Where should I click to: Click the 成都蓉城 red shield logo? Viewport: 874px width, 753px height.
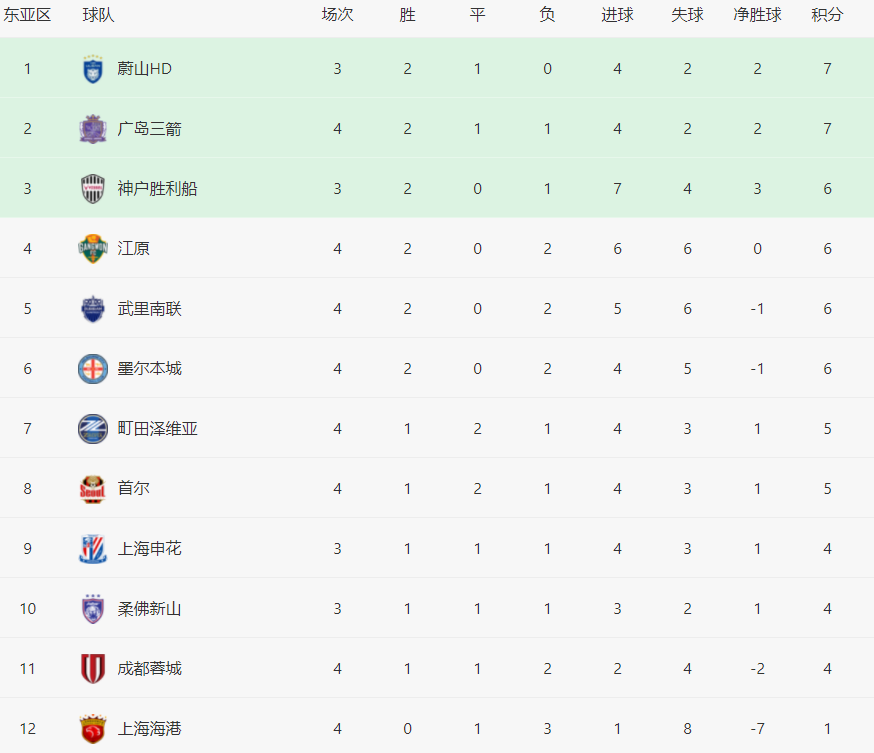[x=93, y=669]
